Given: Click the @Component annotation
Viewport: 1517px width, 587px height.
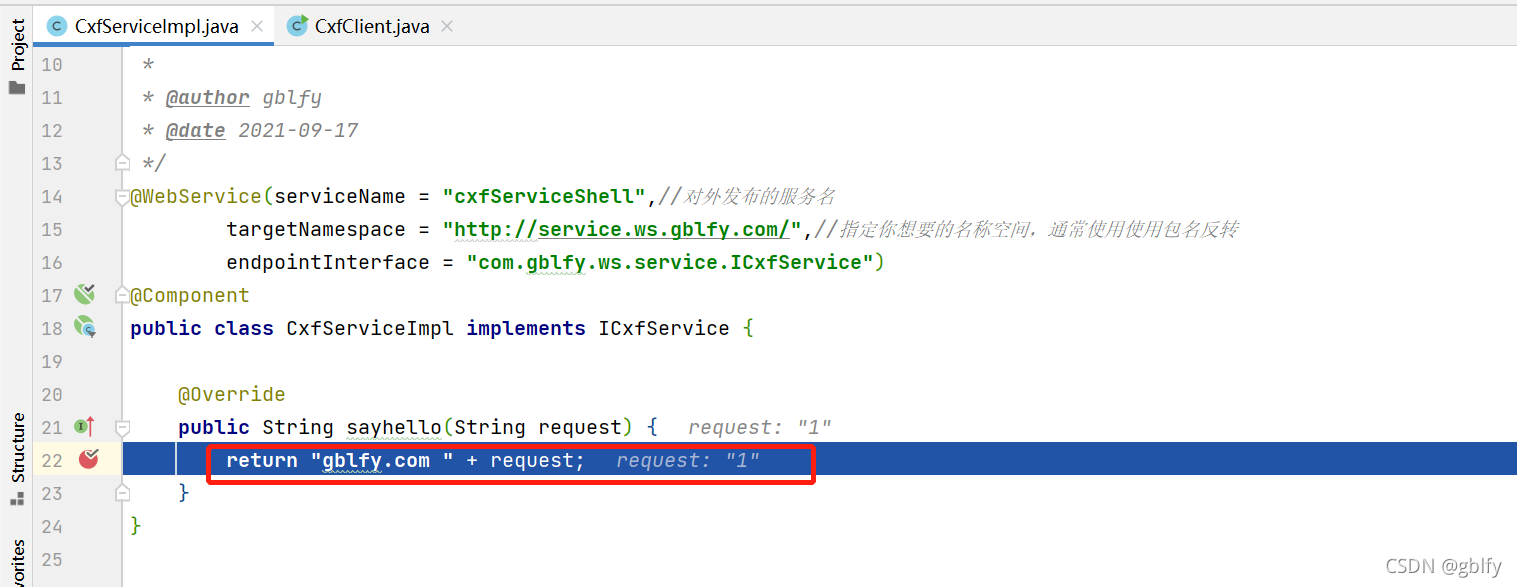Looking at the screenshot, I should [x=190, y=295].
